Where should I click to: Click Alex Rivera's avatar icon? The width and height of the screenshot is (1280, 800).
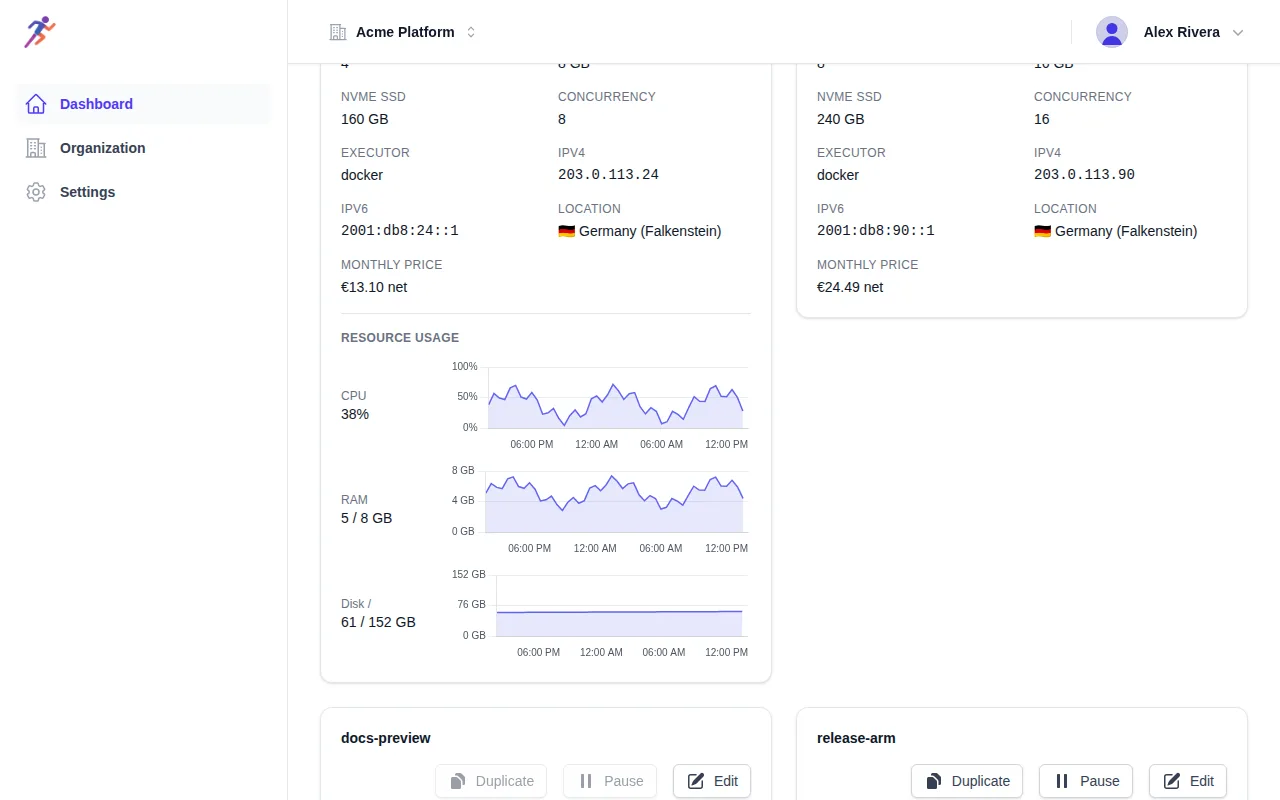1112,32
